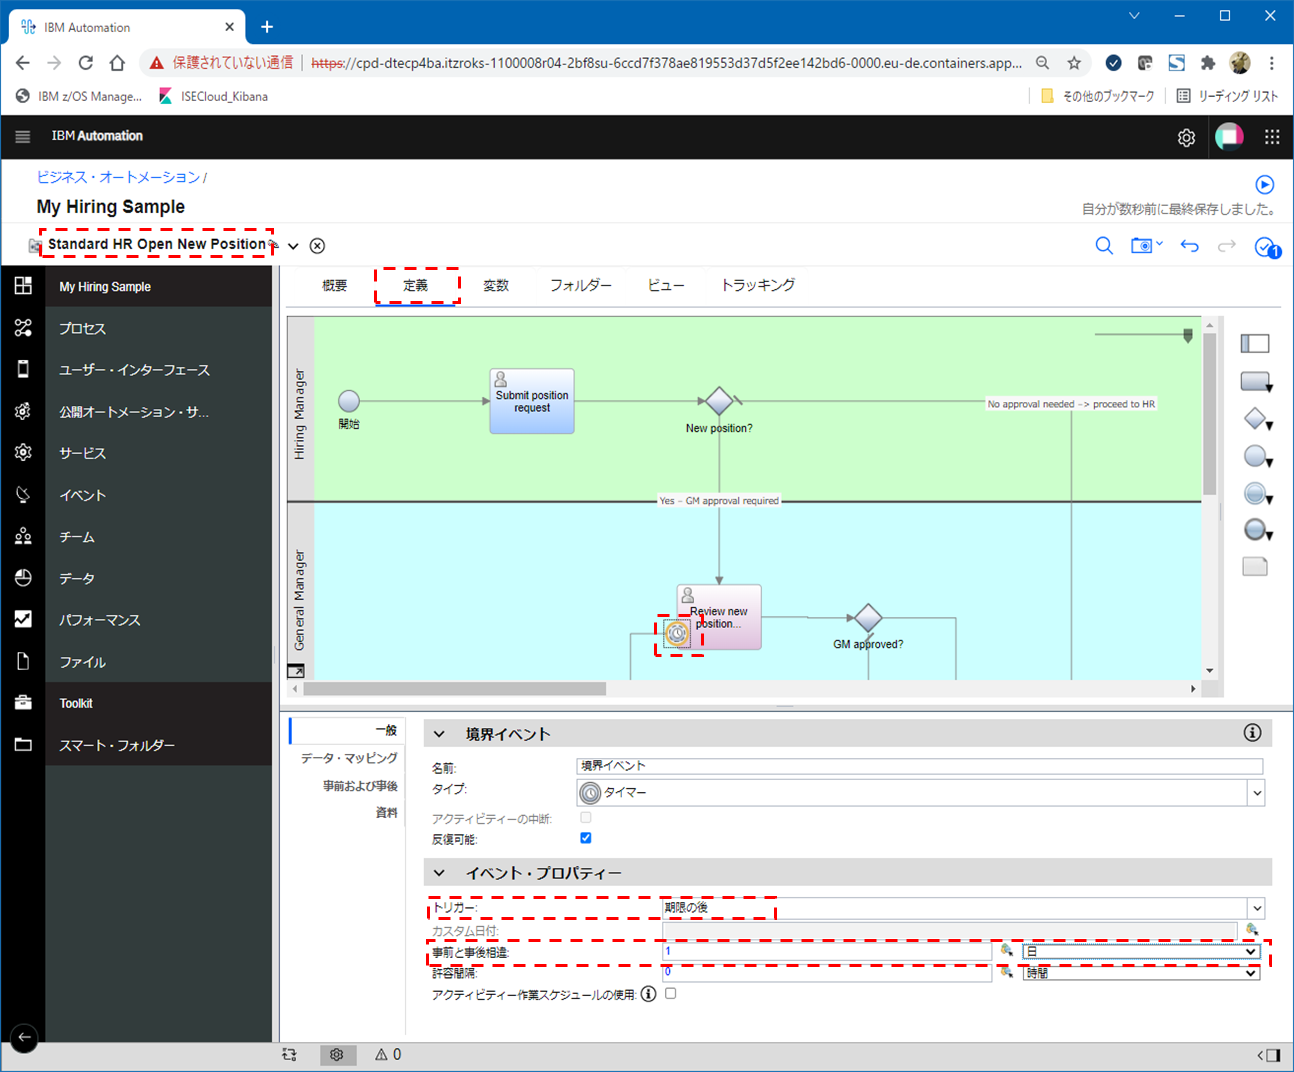Switch to the 概要 tab

coord(334,286)
